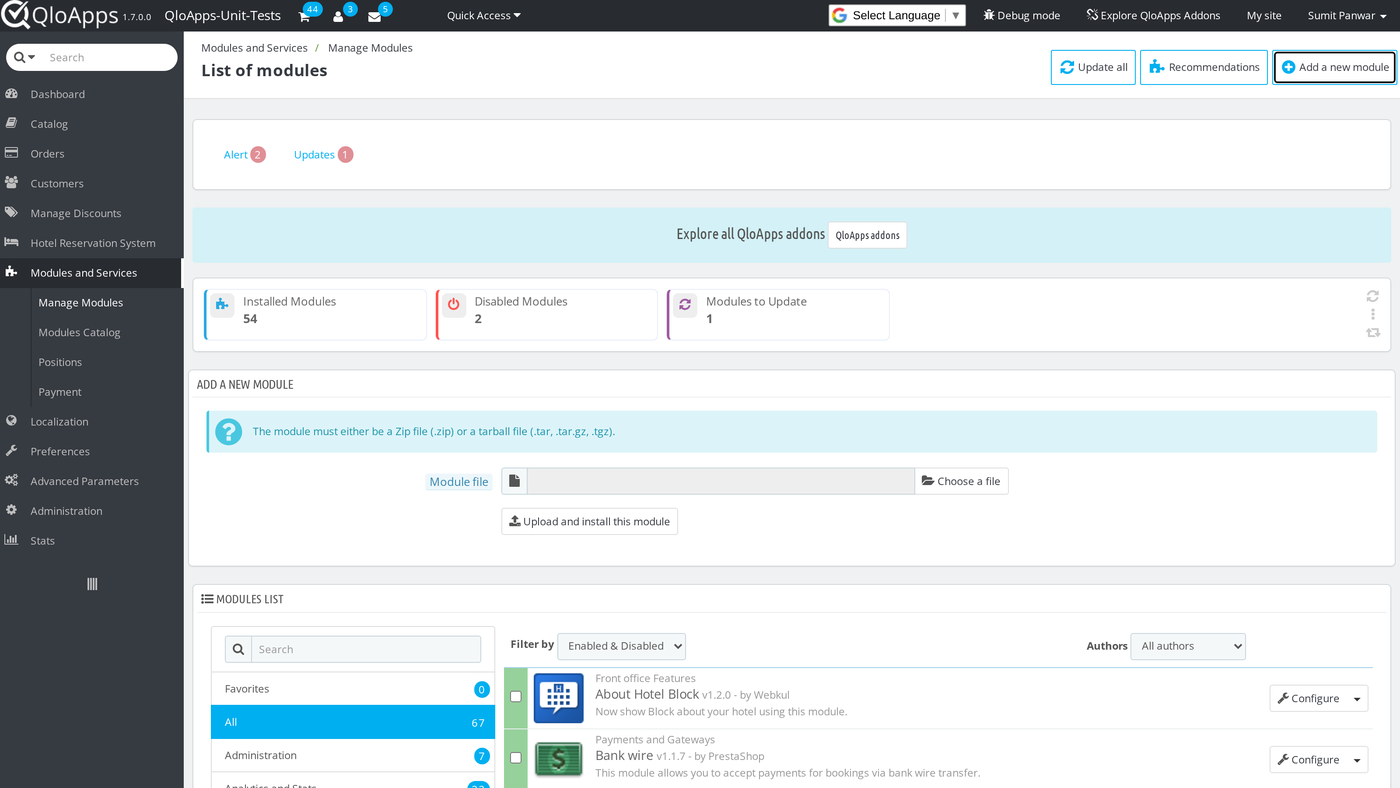This screenshot has width=1400, height=788.
Task: Configure the About Hotel Block module
Action: pyautogui.click(x=1309, y=698)
